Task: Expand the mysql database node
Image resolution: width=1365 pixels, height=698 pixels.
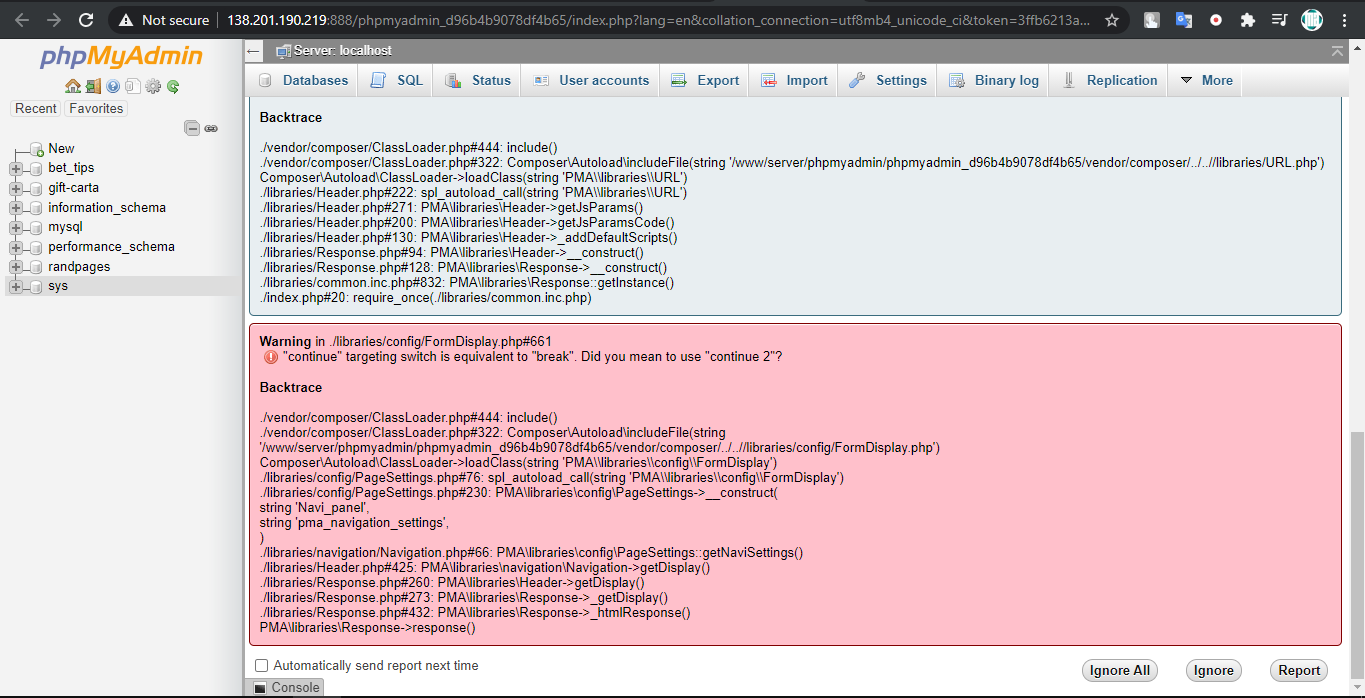Action: tap(16, 227)
